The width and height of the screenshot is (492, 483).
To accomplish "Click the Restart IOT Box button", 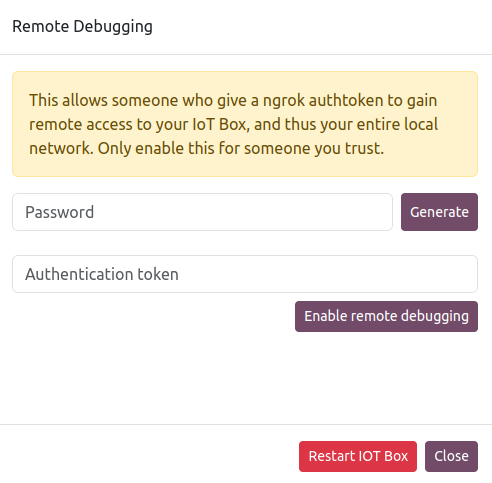I will [358, 456].
